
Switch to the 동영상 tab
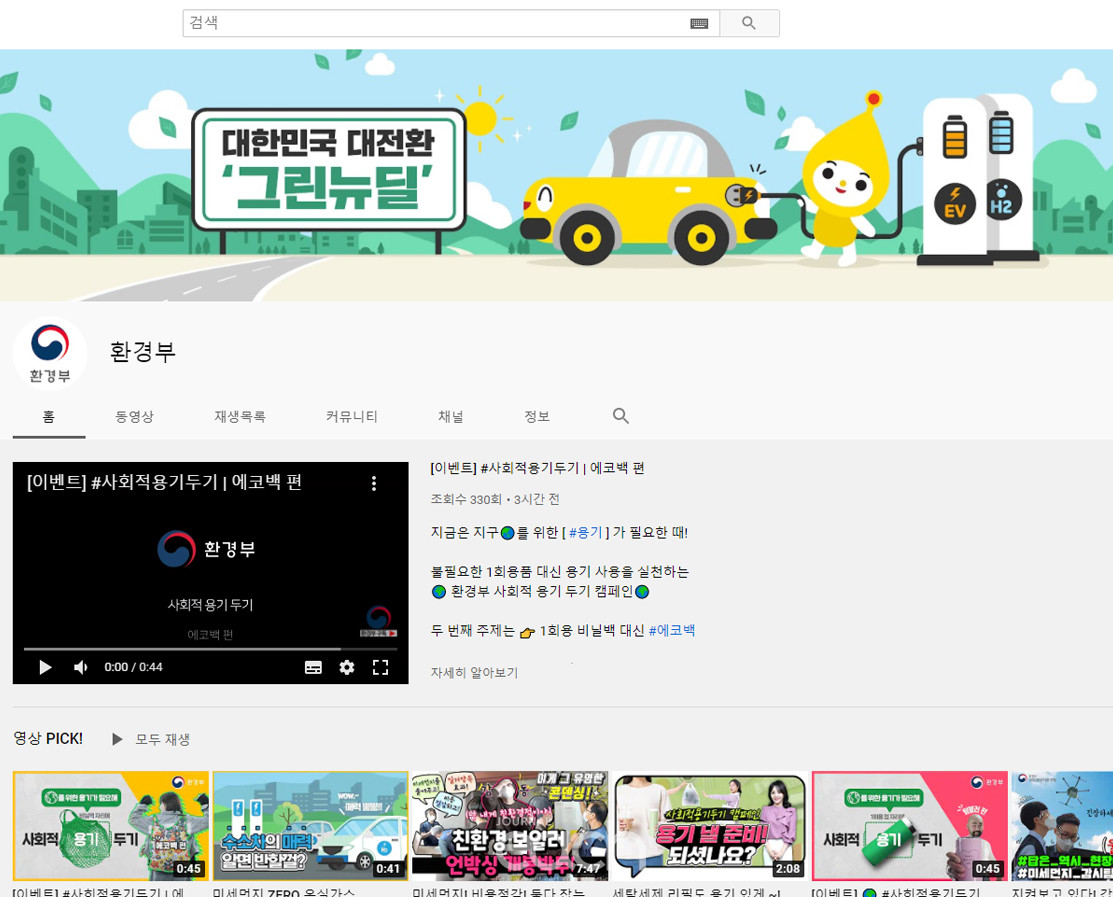coord(134,416)
